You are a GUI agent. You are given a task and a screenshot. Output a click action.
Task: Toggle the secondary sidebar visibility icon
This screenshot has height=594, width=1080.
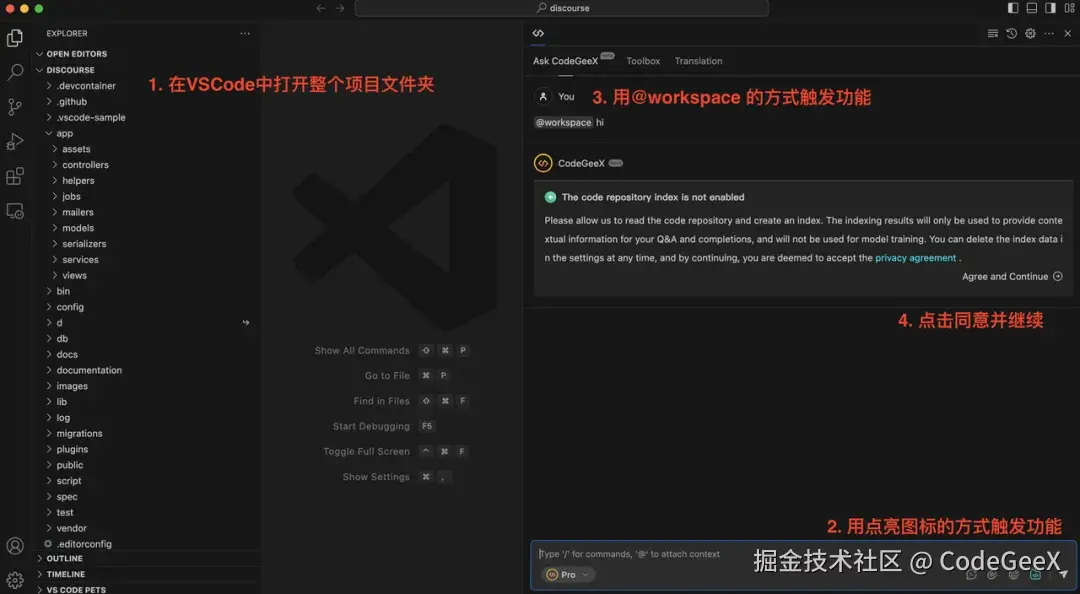(x=1048, y=7)
